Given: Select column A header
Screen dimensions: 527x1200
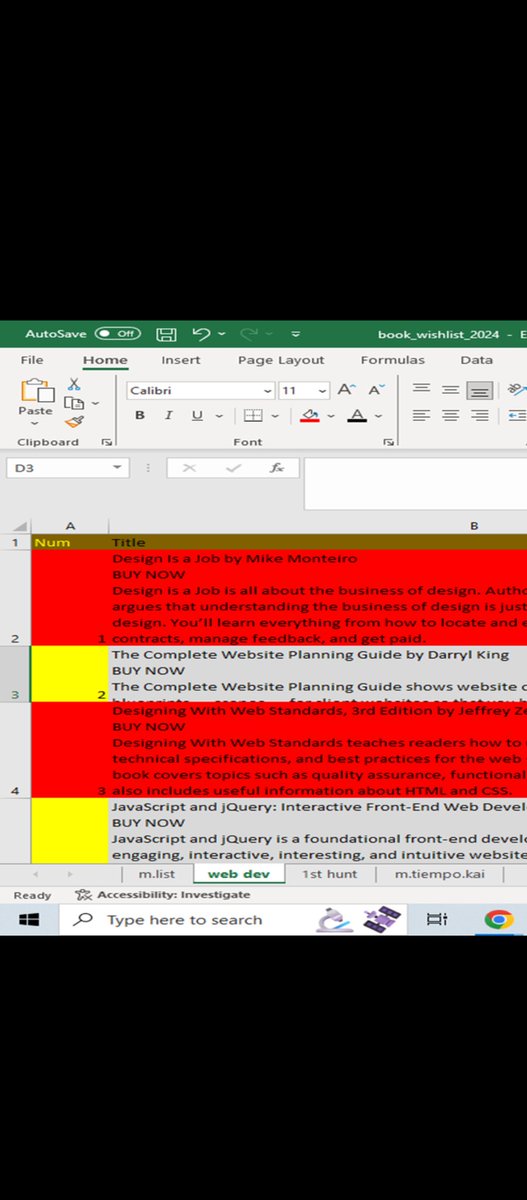Looking at the screenshot, I should (x=70, y=526).
